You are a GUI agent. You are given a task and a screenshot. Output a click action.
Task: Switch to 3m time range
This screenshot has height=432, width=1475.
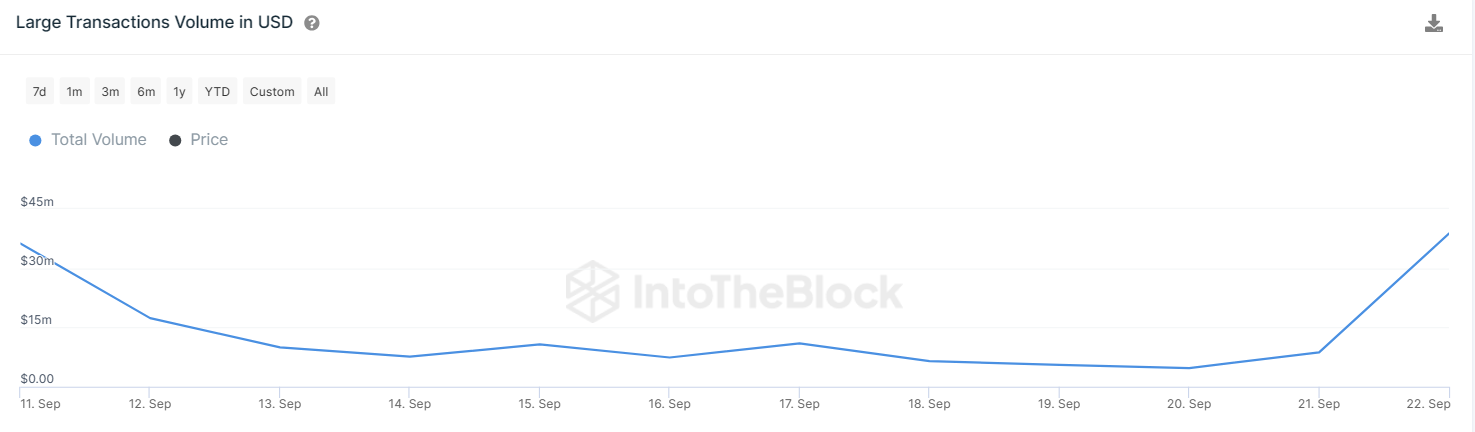click(110, 92)
